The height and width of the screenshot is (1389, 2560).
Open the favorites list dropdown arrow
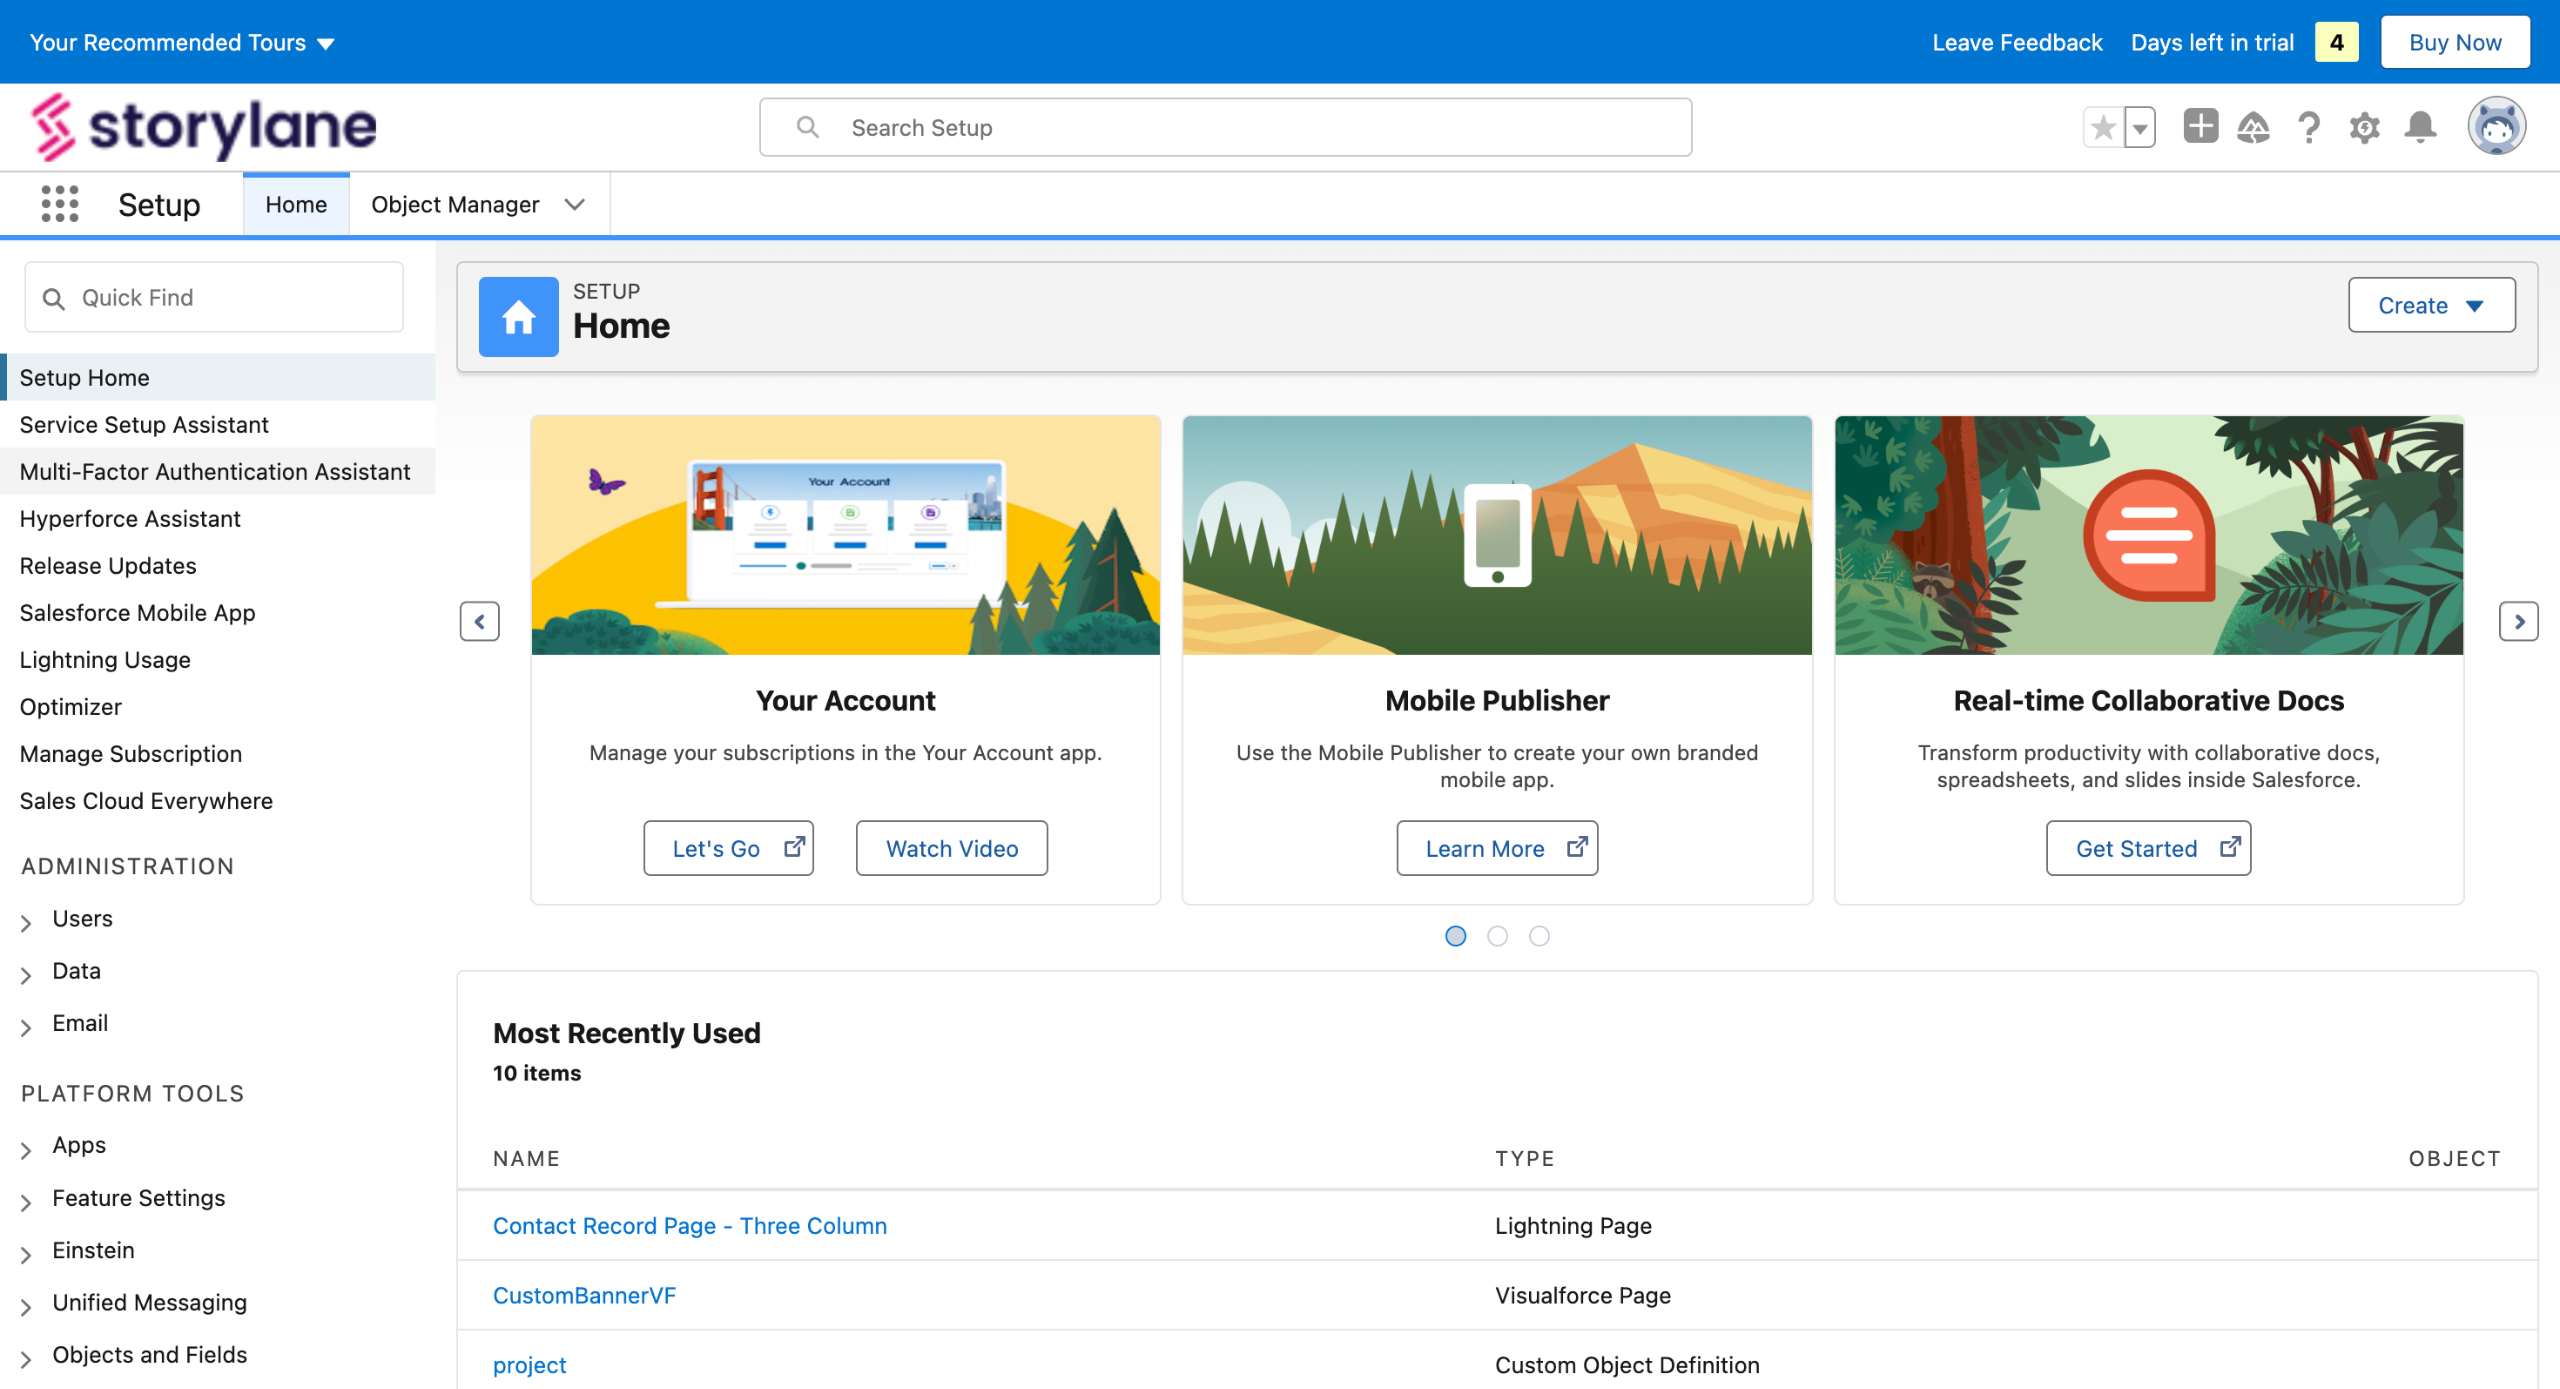pos(2139,127)
